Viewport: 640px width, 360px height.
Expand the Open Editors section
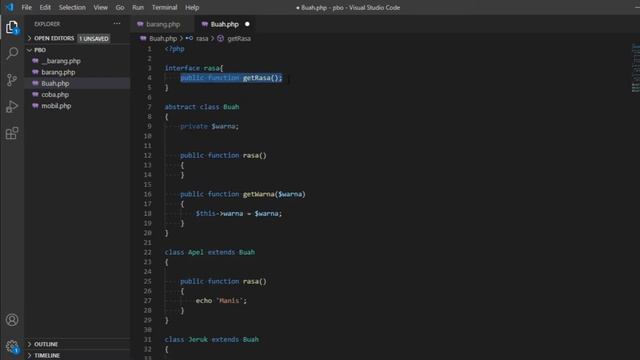(x=54, y=38)
